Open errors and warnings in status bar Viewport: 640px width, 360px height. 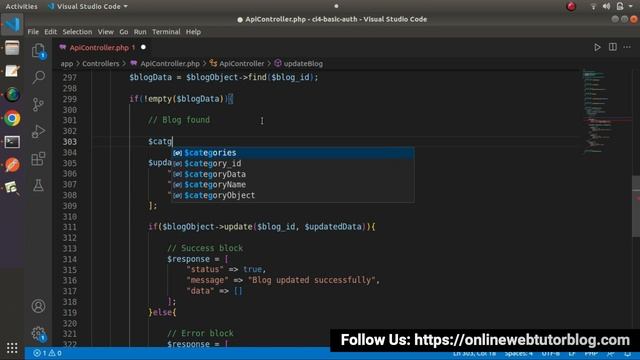[48, 353]
